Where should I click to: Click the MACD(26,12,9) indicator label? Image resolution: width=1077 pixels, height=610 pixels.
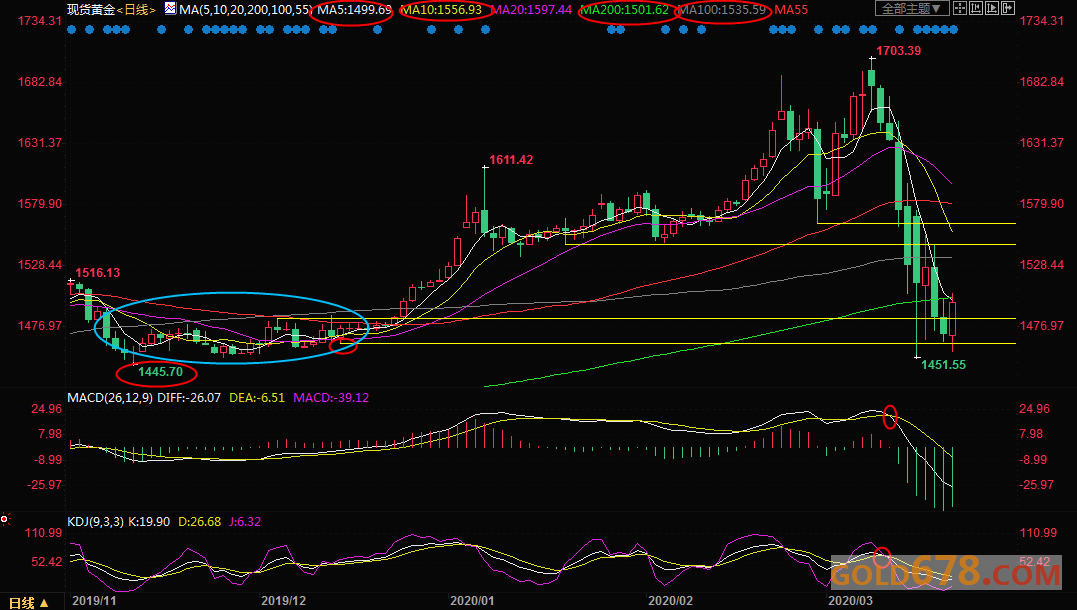pos(110,398)
